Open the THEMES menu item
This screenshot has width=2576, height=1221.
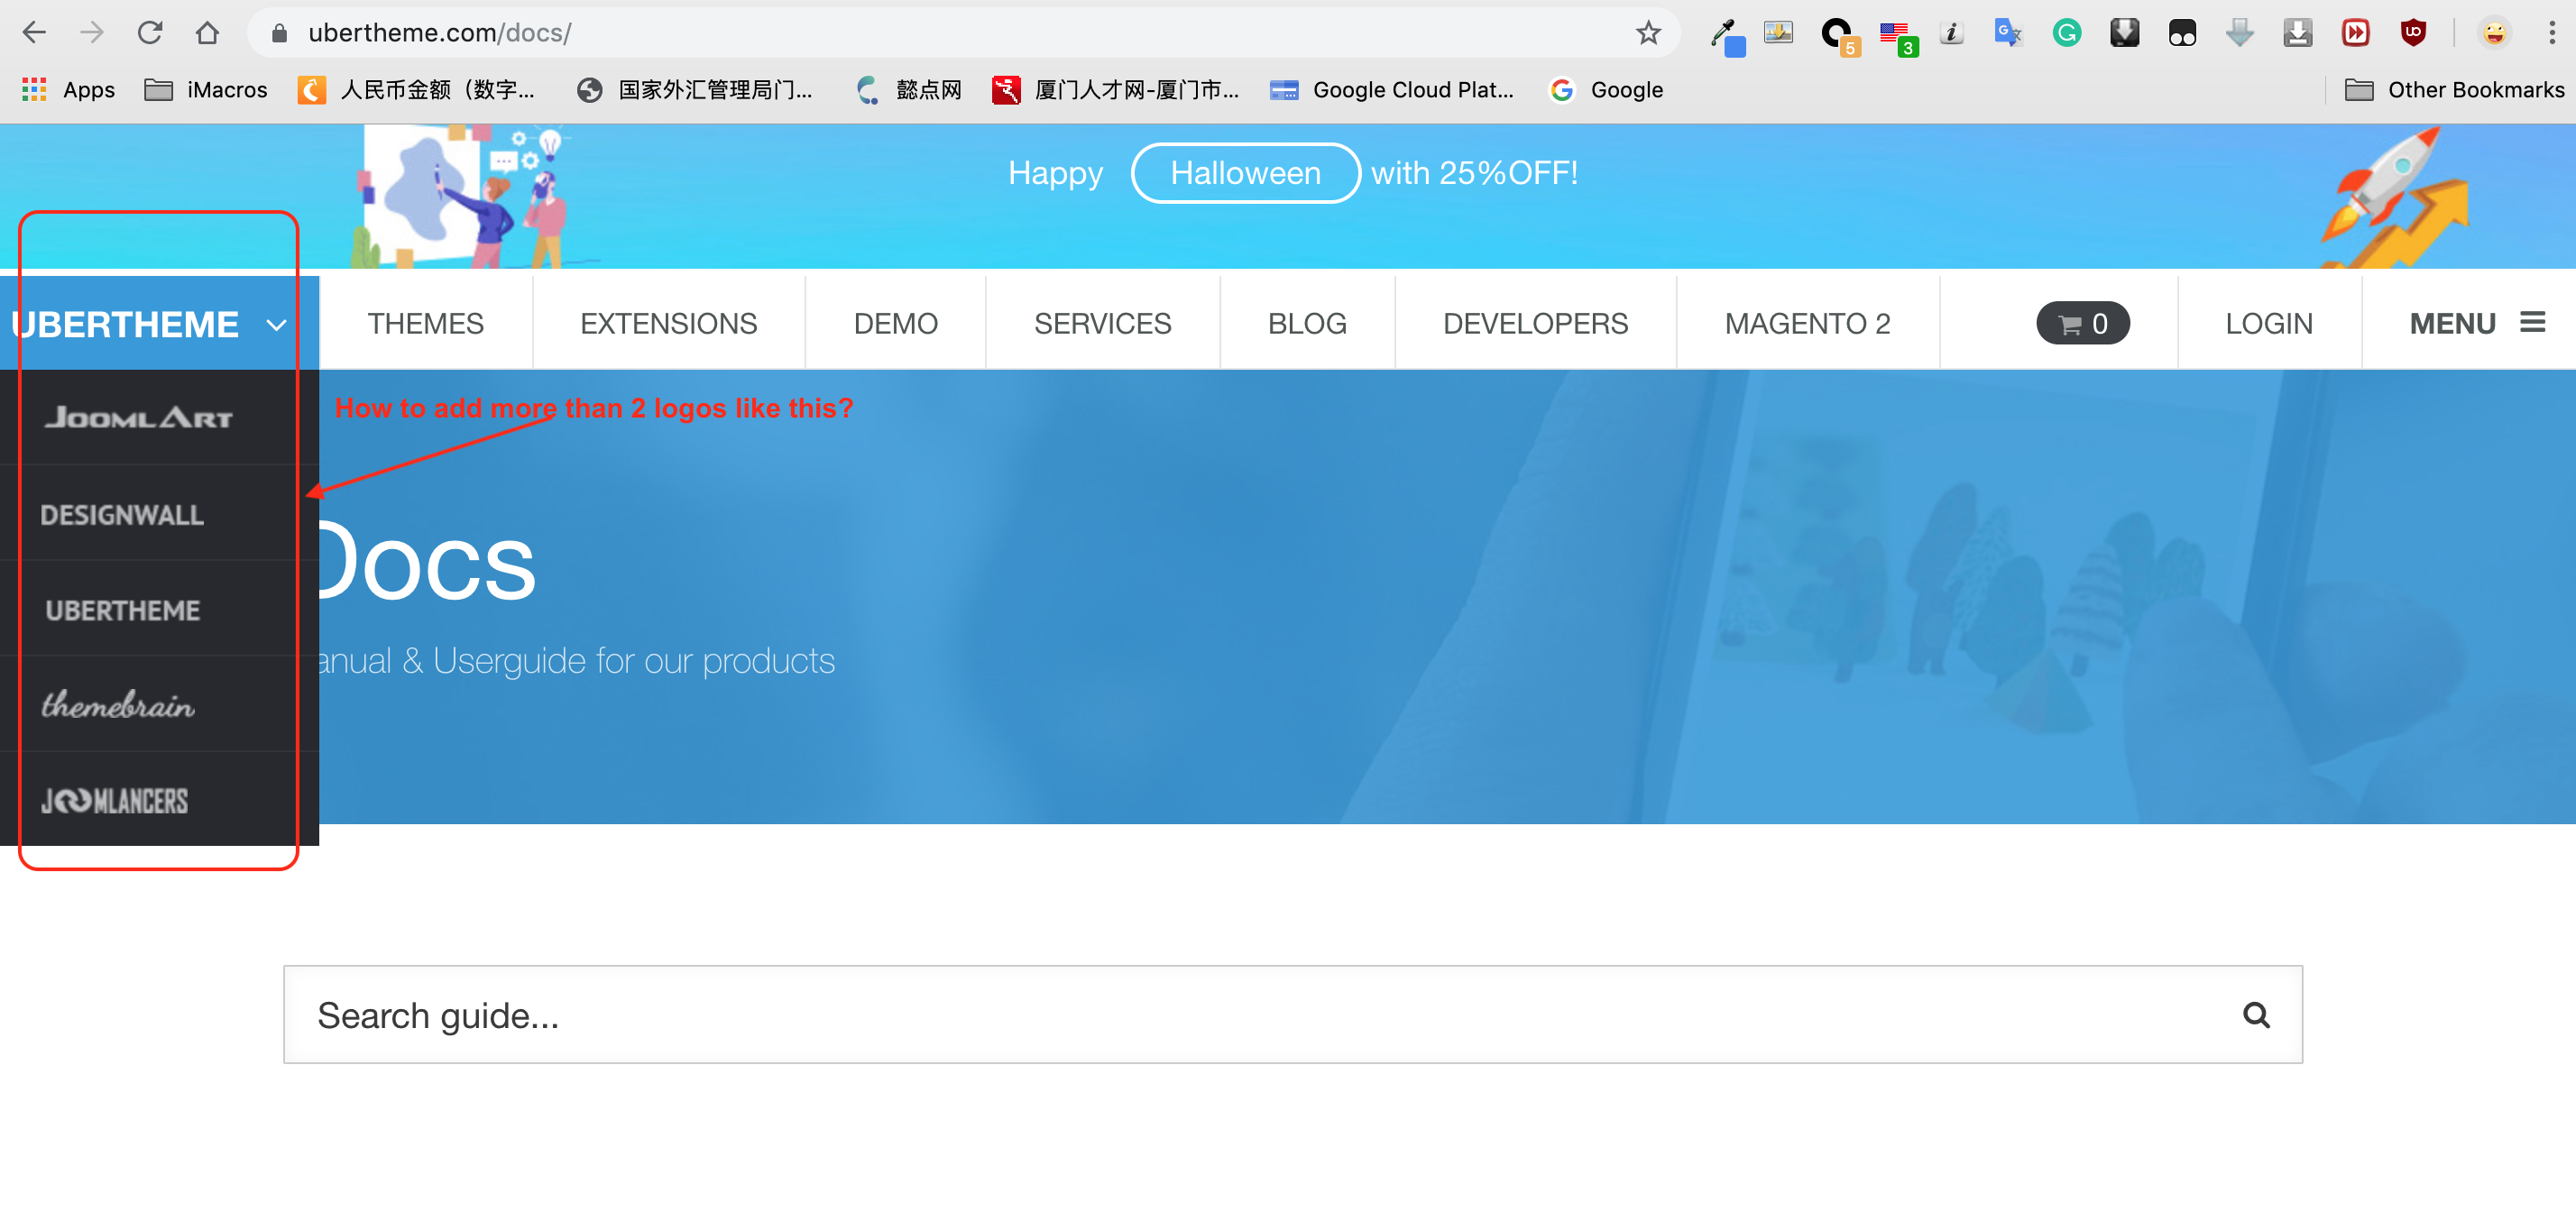(425, 324)
